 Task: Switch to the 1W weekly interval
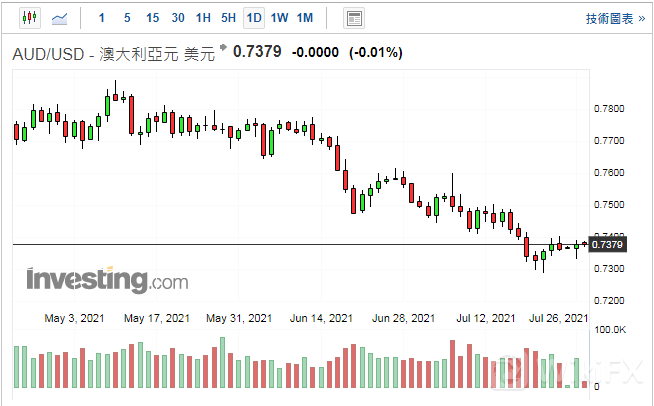pyautogui.click(x=279, y=18)
